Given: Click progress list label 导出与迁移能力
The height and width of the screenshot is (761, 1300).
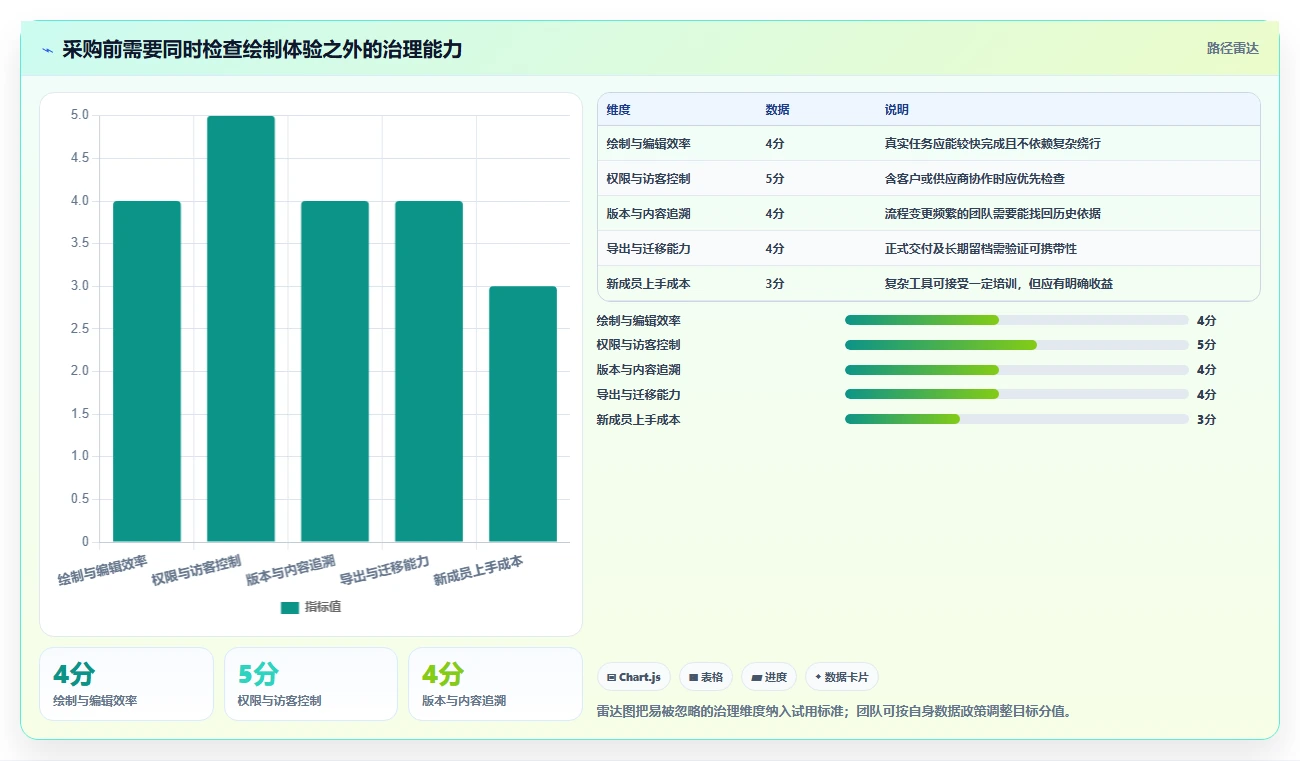Looking at the screenshot, I should 638,394.
